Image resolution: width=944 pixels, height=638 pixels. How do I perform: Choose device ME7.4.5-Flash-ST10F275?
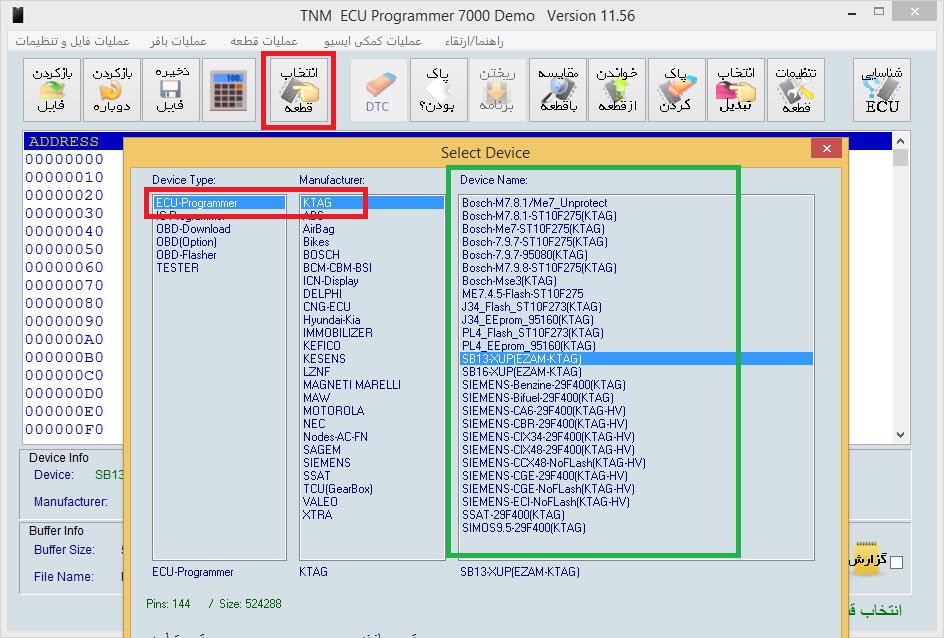[523, 294]
